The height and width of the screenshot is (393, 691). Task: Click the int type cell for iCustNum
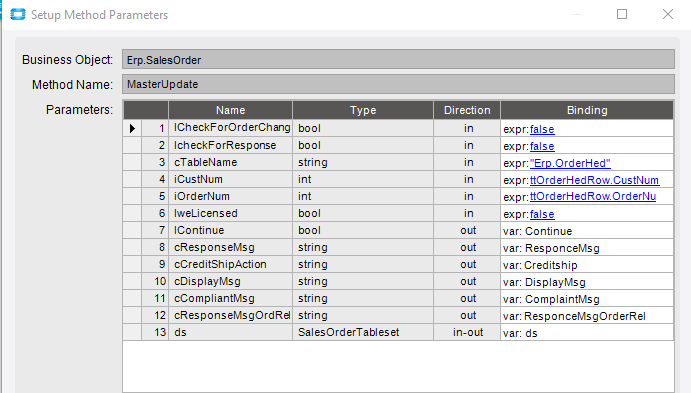[x=363, y=179]
